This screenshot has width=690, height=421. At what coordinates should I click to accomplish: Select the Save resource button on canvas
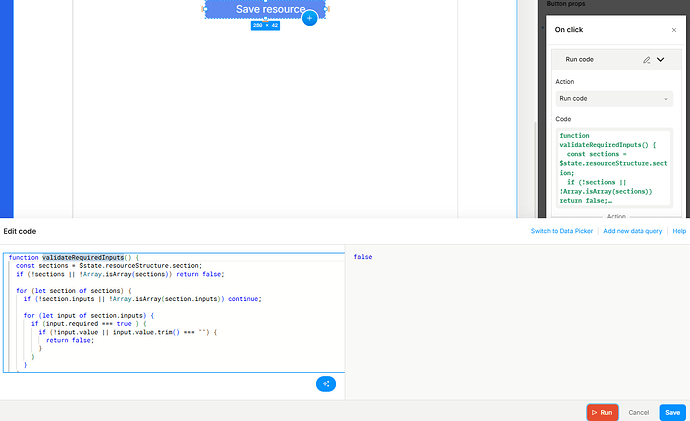[x=265, y=9]
